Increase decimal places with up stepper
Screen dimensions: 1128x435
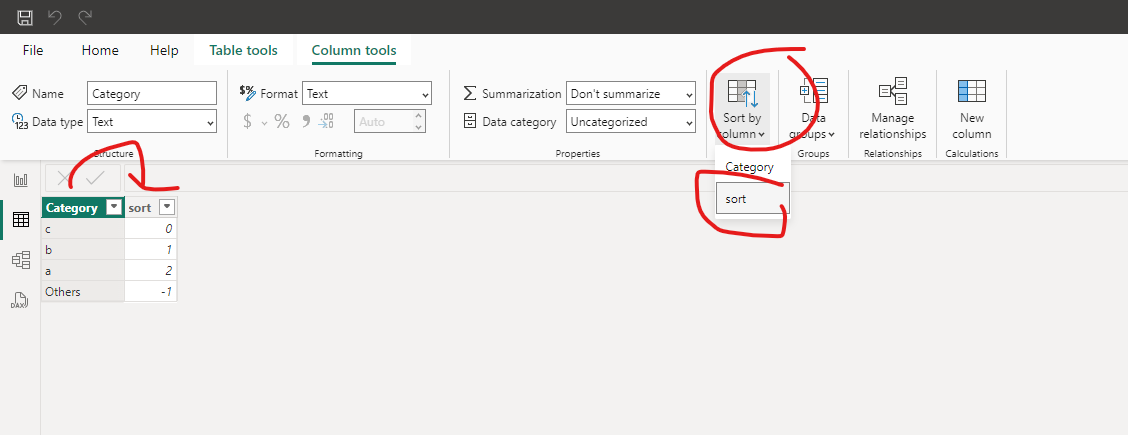(419, 116)
